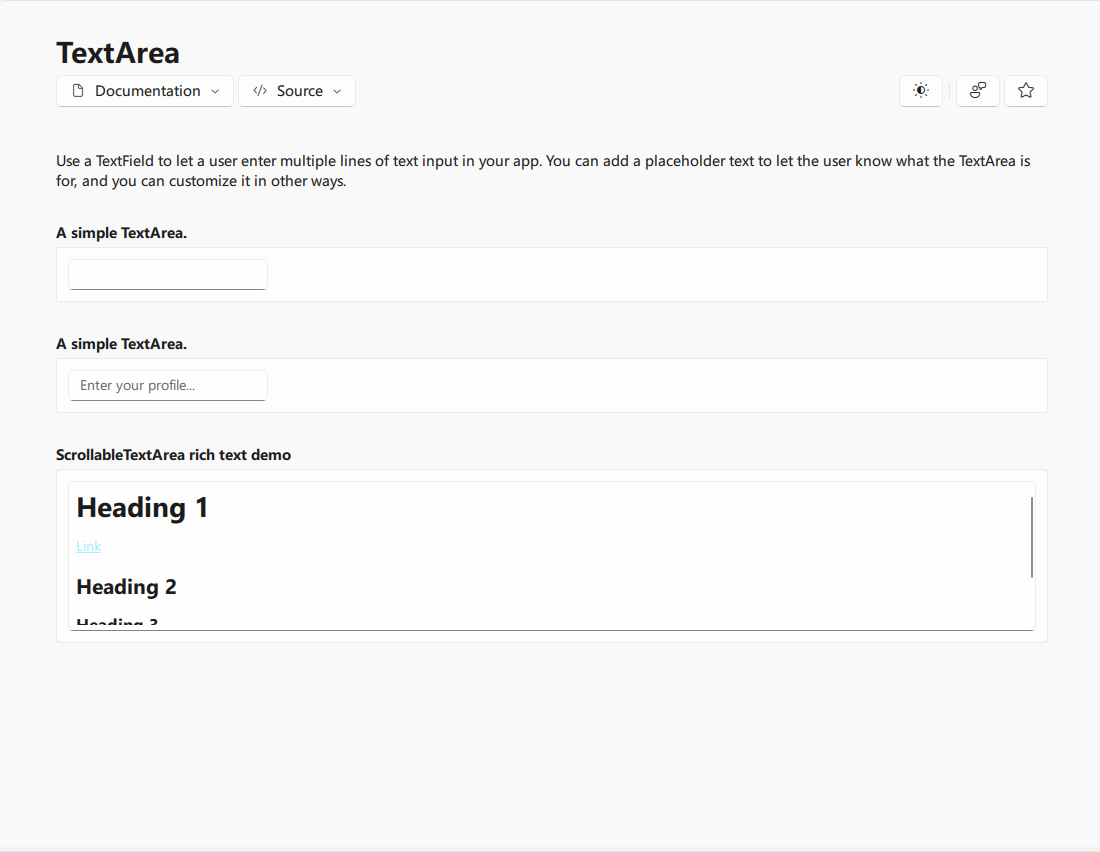The width and height of the screenshot is (1100, 852).
Task: Open the Source menu button
Action: [x=297, y=91]
